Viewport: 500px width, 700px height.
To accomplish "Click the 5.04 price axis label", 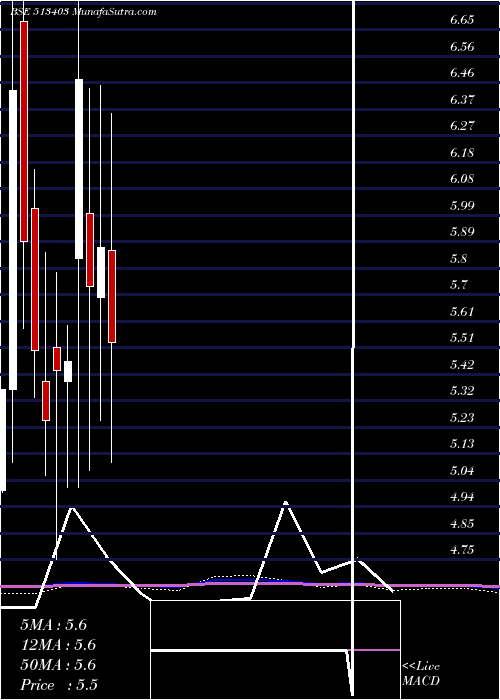I will tap(462, 471).
